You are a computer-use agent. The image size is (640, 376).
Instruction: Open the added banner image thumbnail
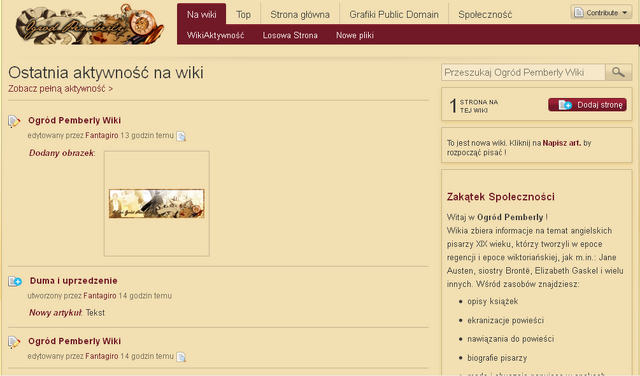[157, 203]
